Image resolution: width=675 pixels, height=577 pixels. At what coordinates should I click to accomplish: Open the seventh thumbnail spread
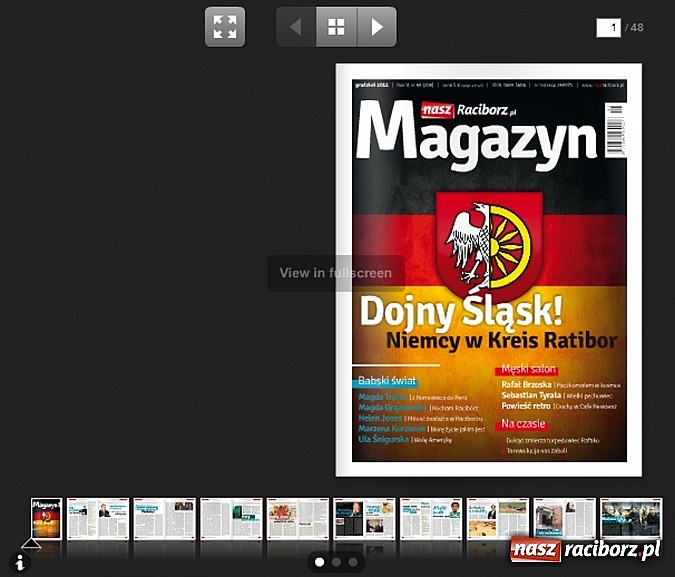pyautogui.click(x=431, y=519)
